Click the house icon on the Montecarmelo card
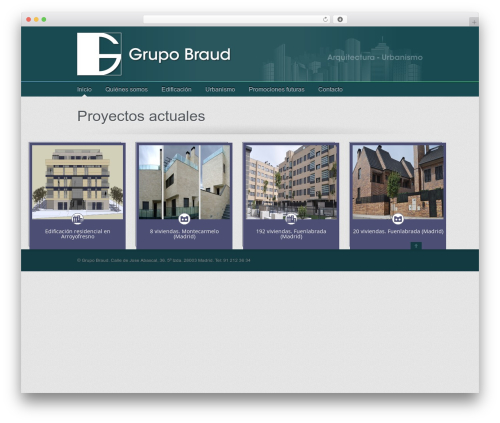The height and width of the screenshot is (423, 500). [184, 219]
